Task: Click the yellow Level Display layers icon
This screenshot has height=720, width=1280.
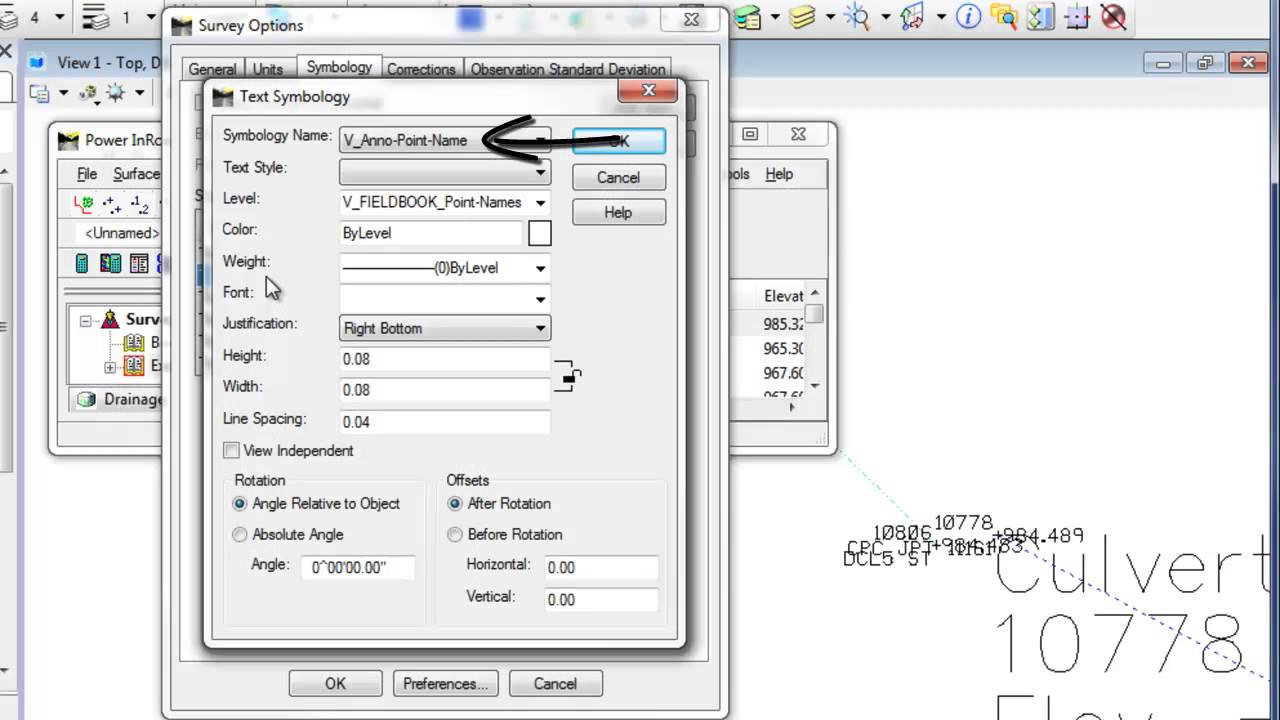Action: coord(800,17)
